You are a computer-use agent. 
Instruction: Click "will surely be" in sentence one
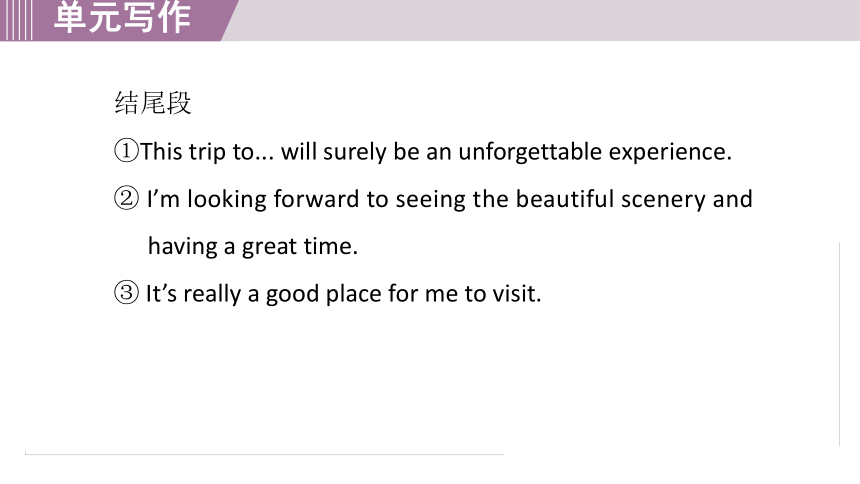point(350,152)
